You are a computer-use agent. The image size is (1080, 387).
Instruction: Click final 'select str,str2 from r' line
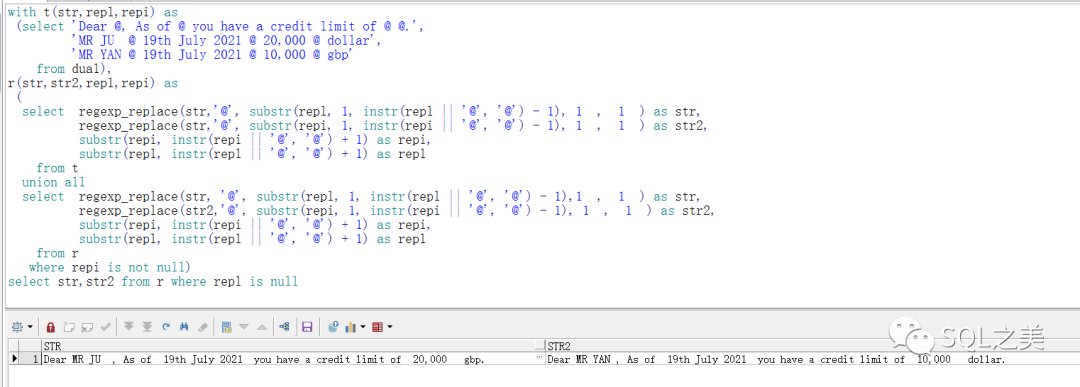pos(153,282)
